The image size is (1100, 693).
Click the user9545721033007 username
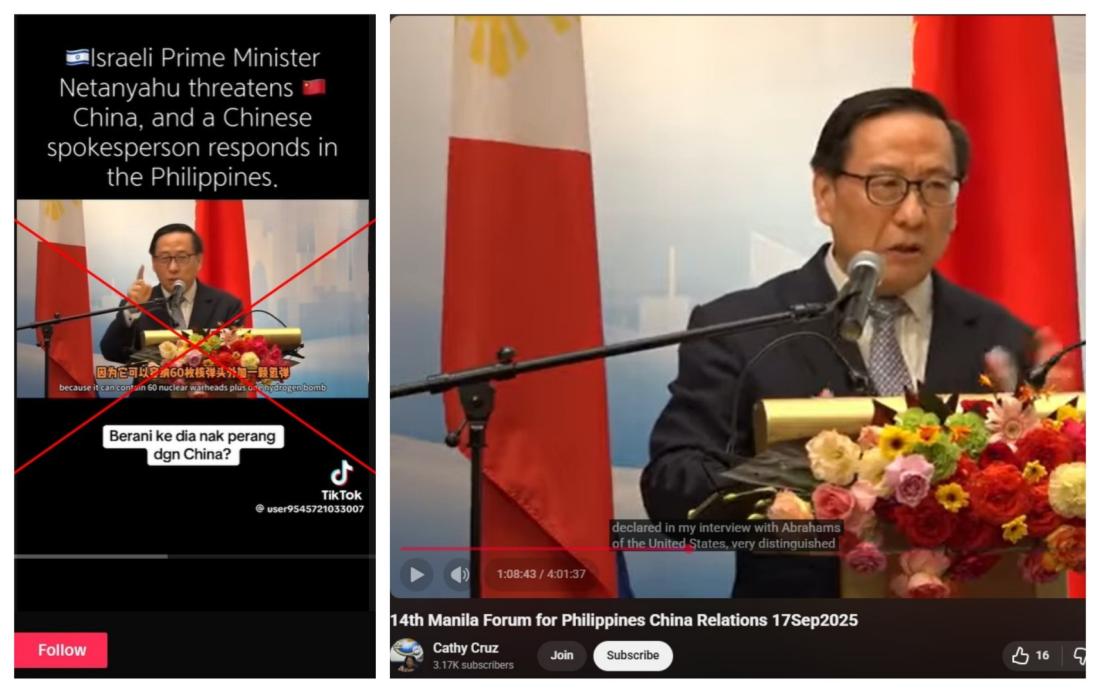[309, 509]
